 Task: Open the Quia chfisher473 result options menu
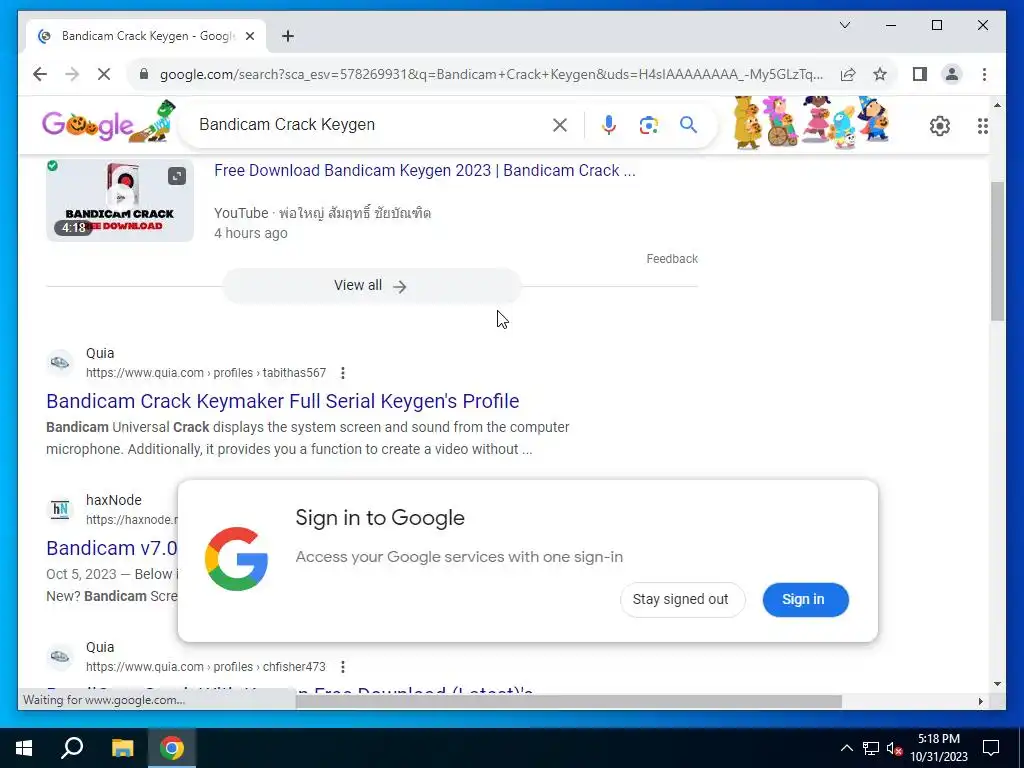343,667
